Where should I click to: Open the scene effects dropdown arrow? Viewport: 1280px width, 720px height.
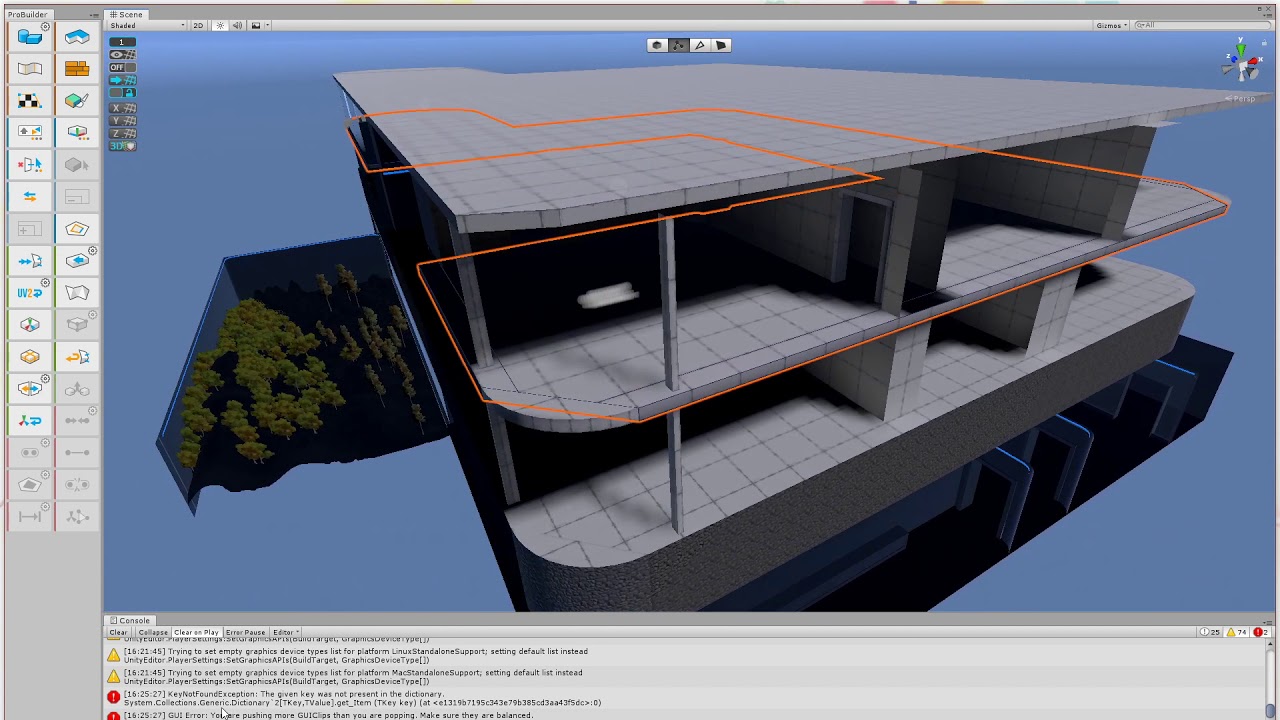[x=267, y=25]
